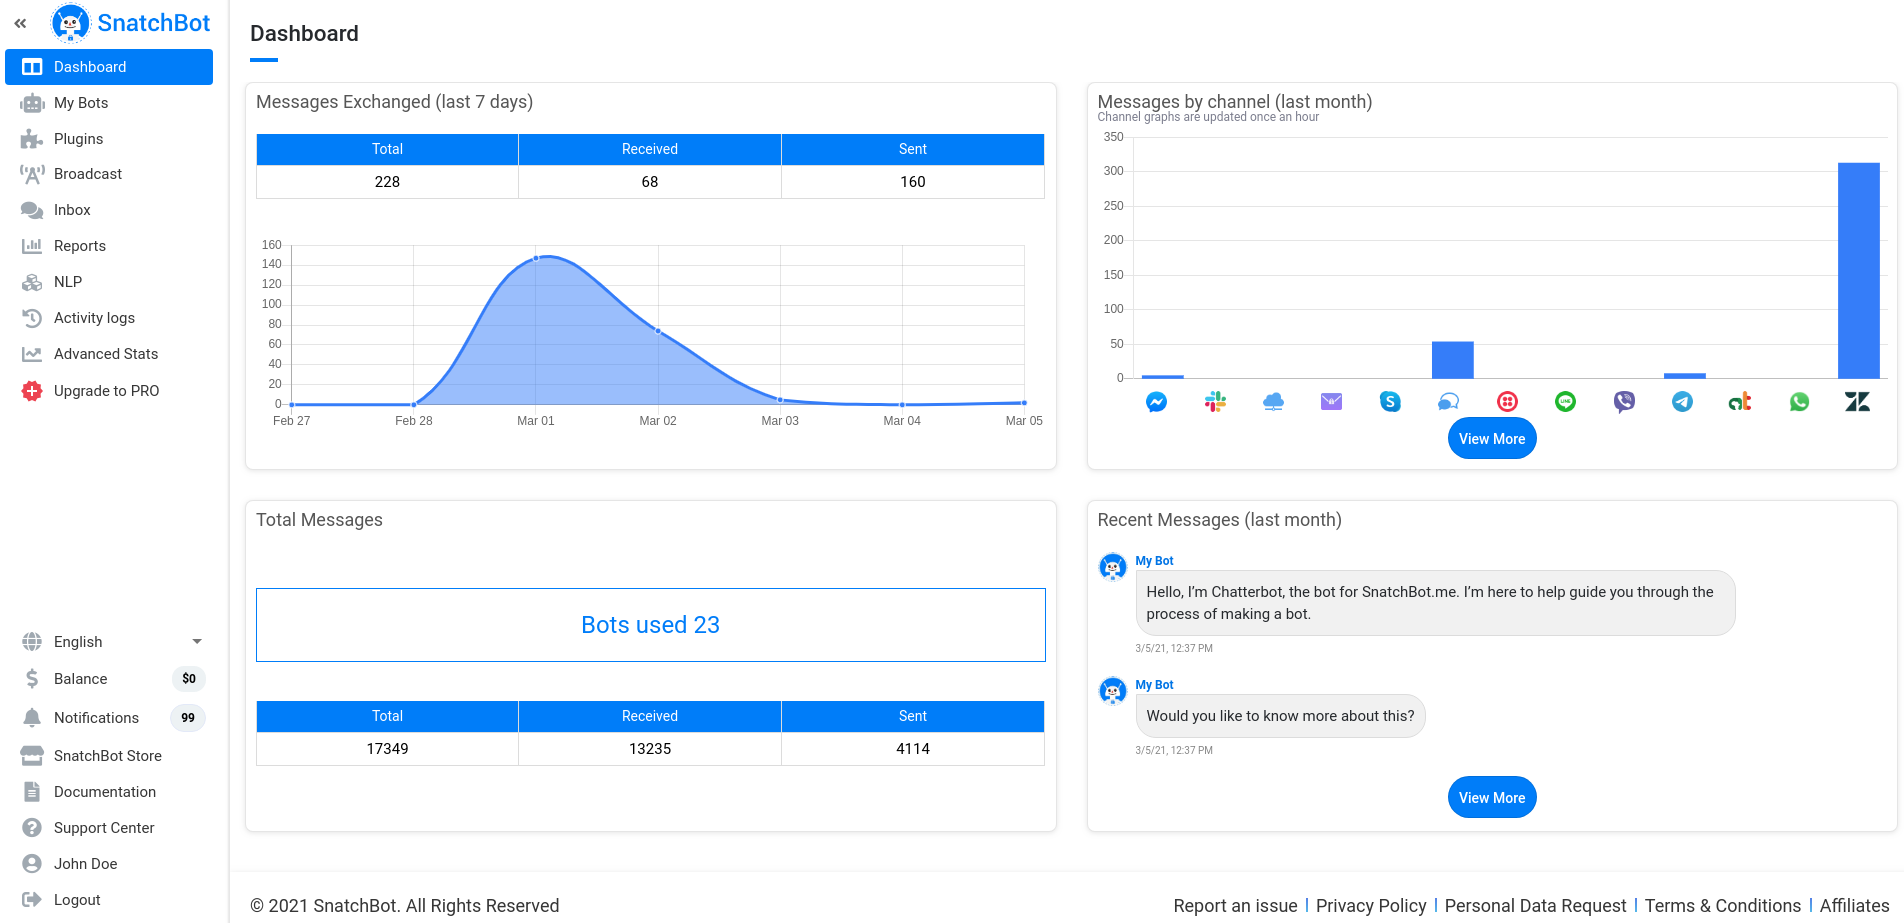Screen dimensions: 1904x923
Task: Click the Balance $0 badge
Action: 189,679
